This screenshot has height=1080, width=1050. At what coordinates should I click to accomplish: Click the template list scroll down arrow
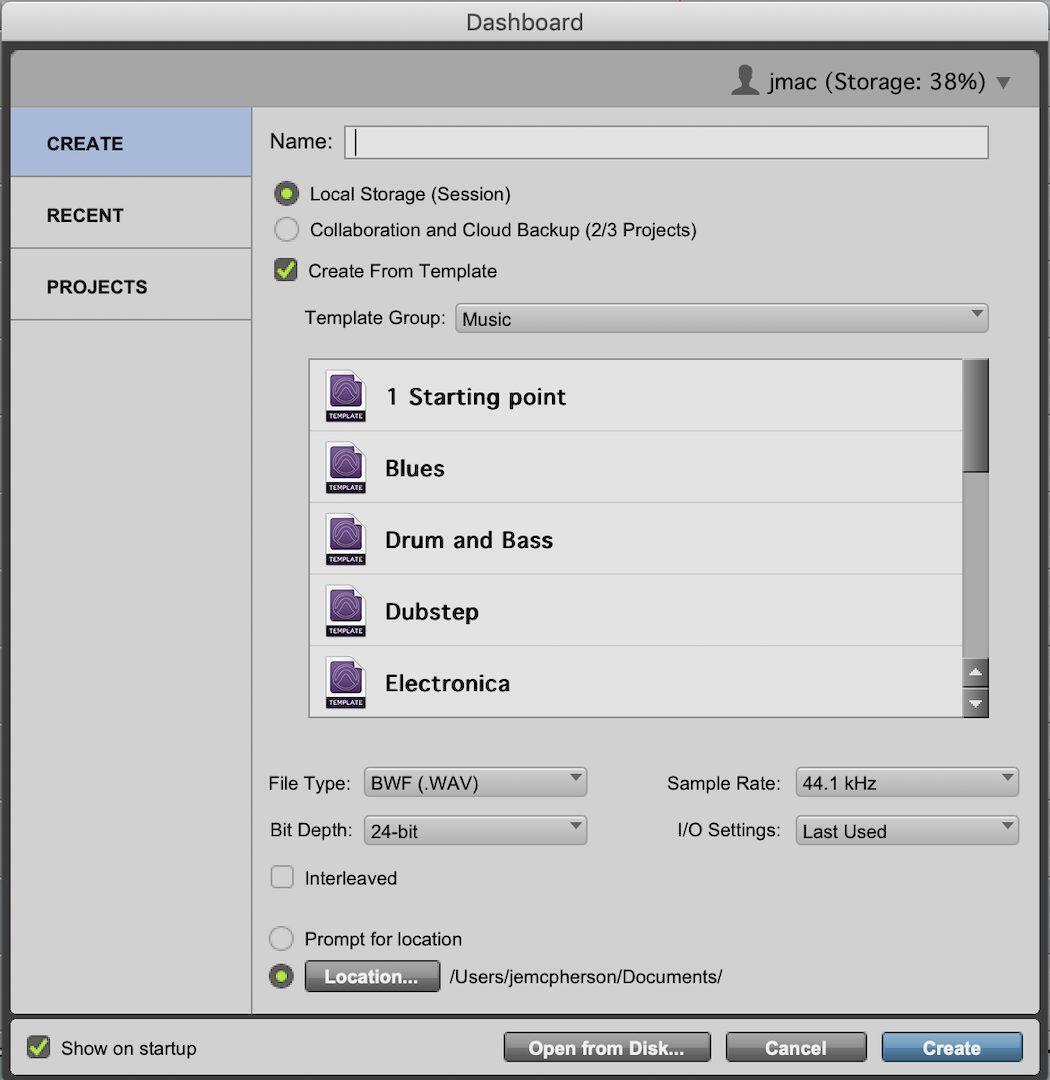click(x=975, y=704)
